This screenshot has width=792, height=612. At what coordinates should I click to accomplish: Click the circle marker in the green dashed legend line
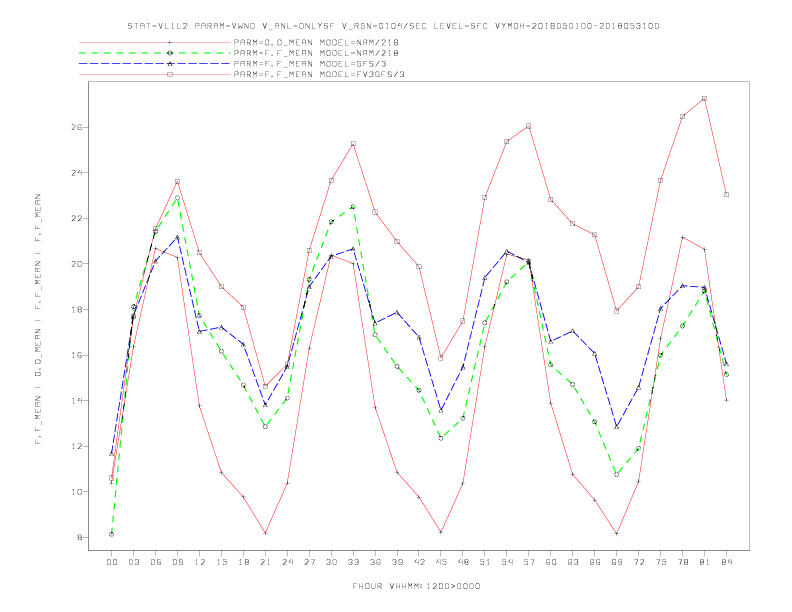[170, 53]
